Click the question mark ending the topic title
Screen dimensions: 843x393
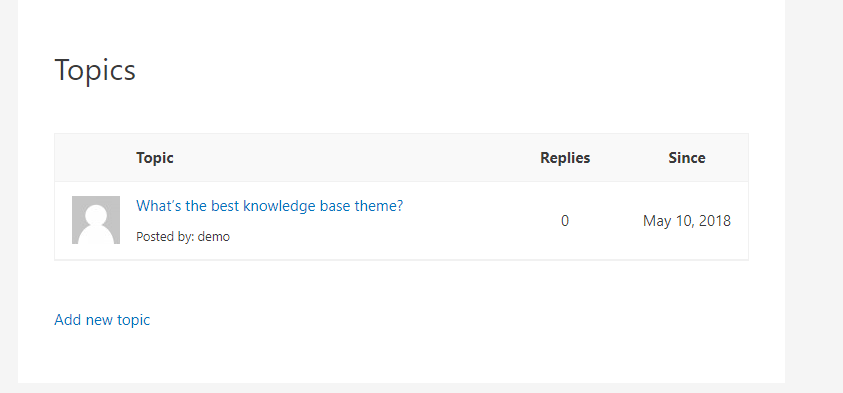point(399,206)
